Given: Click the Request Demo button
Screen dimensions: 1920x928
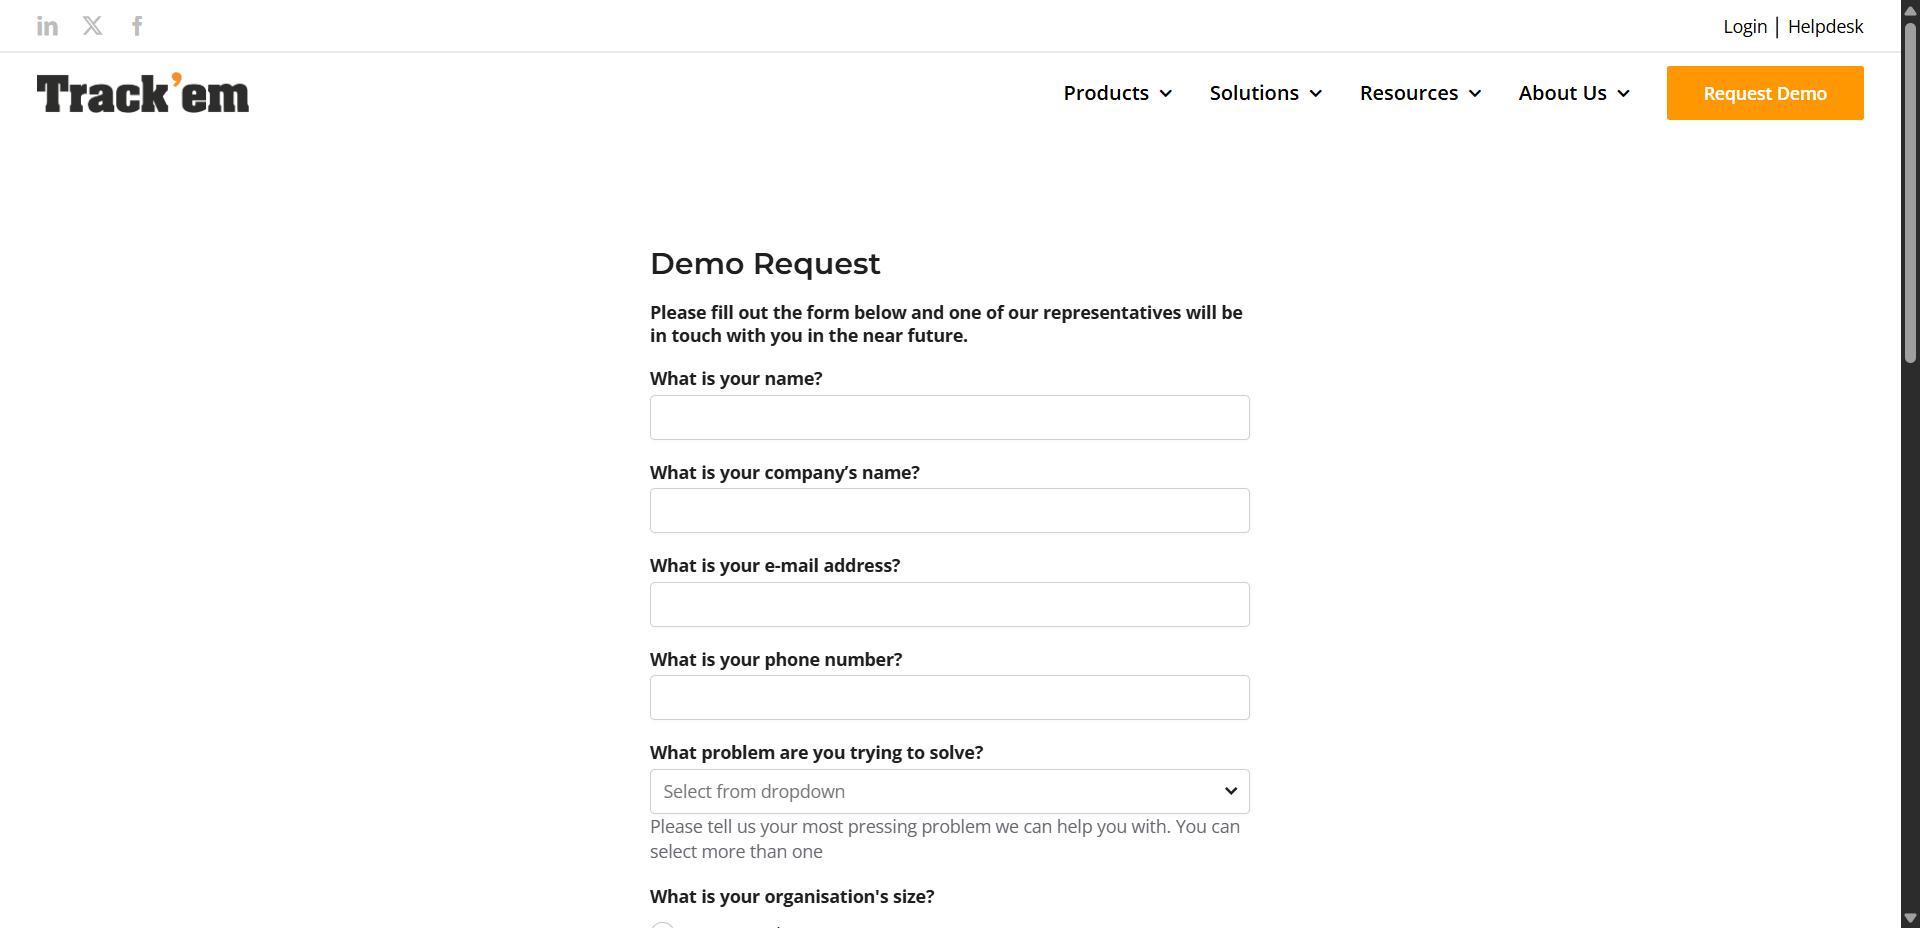Looking at the screenshot, I should coord(1765,93).
